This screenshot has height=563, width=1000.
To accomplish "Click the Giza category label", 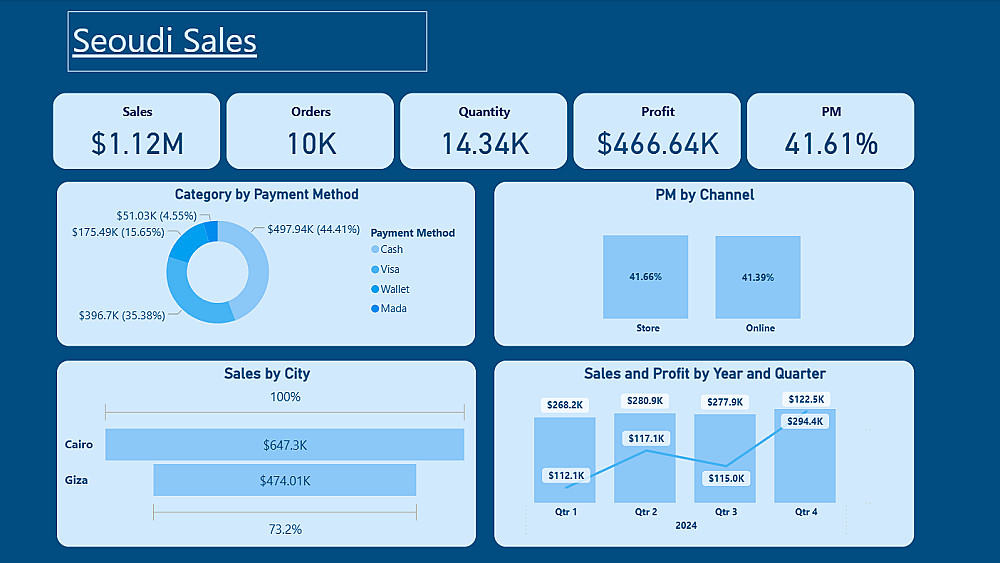I will coord(76,480).
